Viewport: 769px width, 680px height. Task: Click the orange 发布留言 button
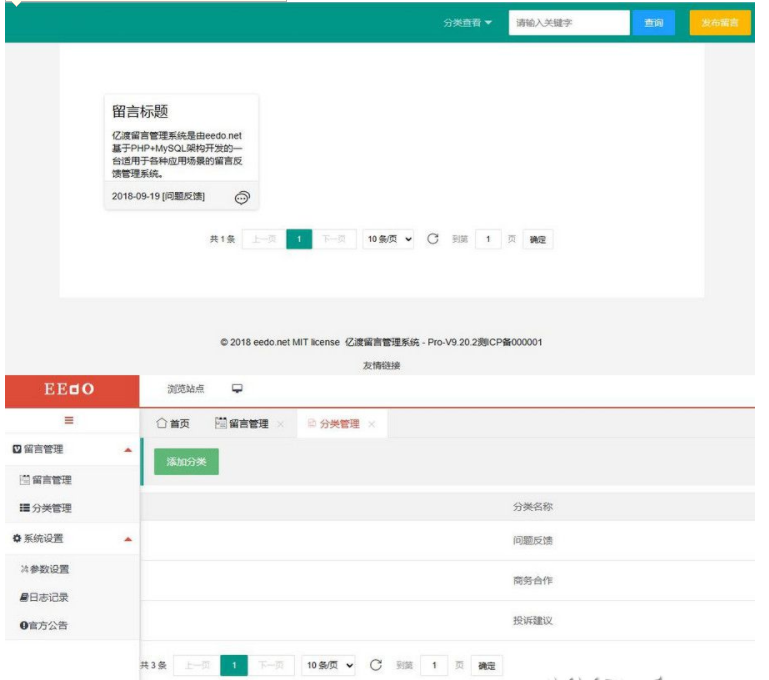pyautogui.click(x=719, y=23)
